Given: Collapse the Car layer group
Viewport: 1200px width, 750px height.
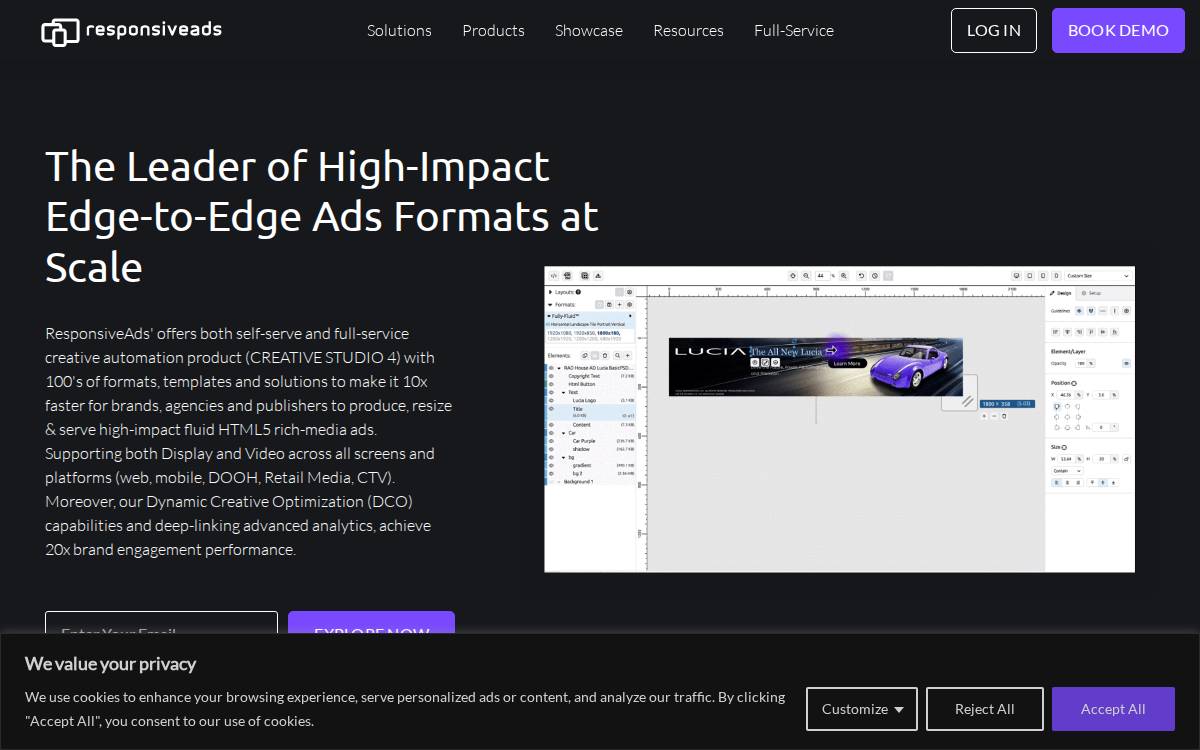Looking at the screenshot, I should [x=563, y=433].
